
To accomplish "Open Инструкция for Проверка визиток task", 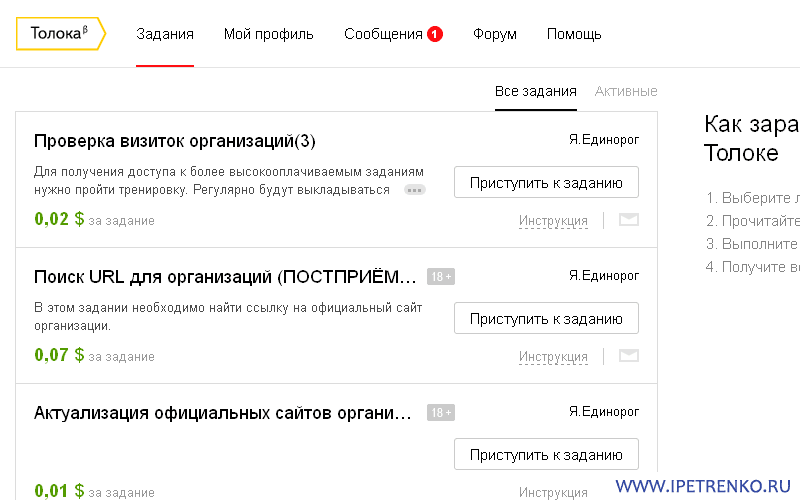I will point(553,221).
